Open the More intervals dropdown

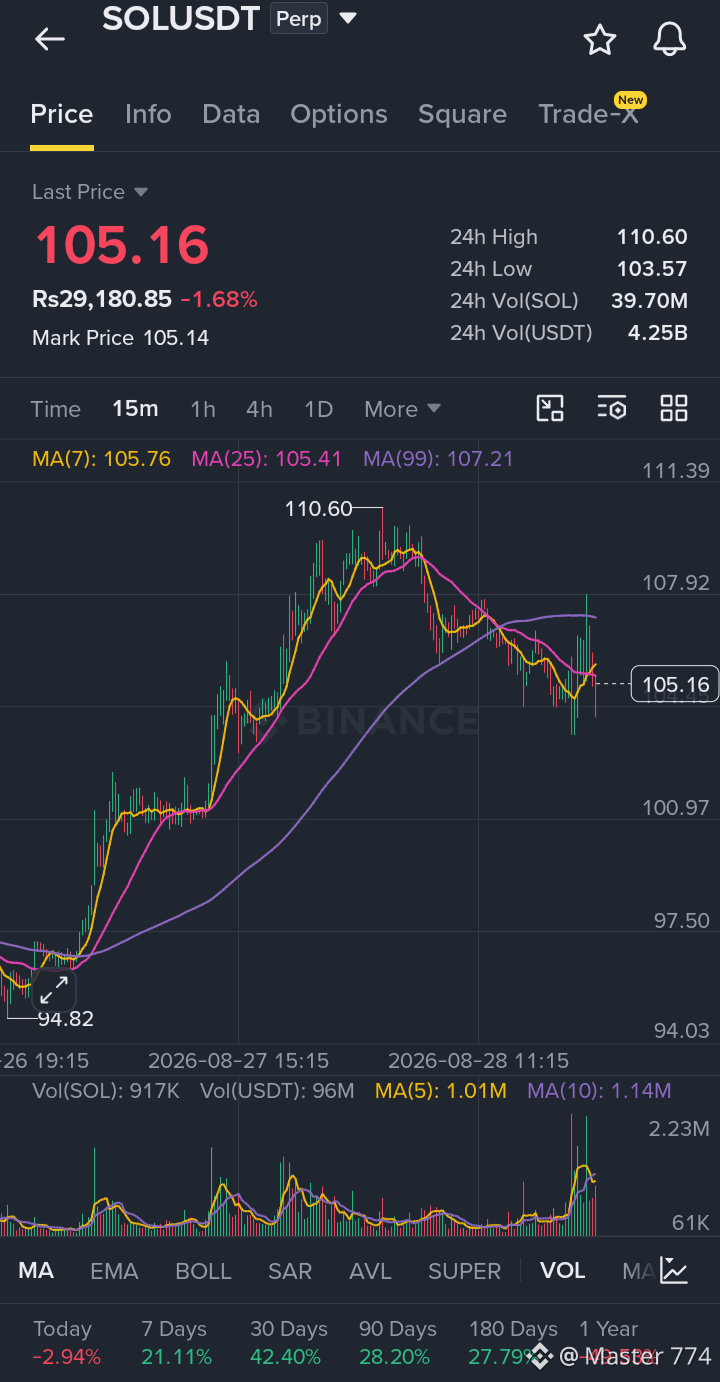pos(402,409)
